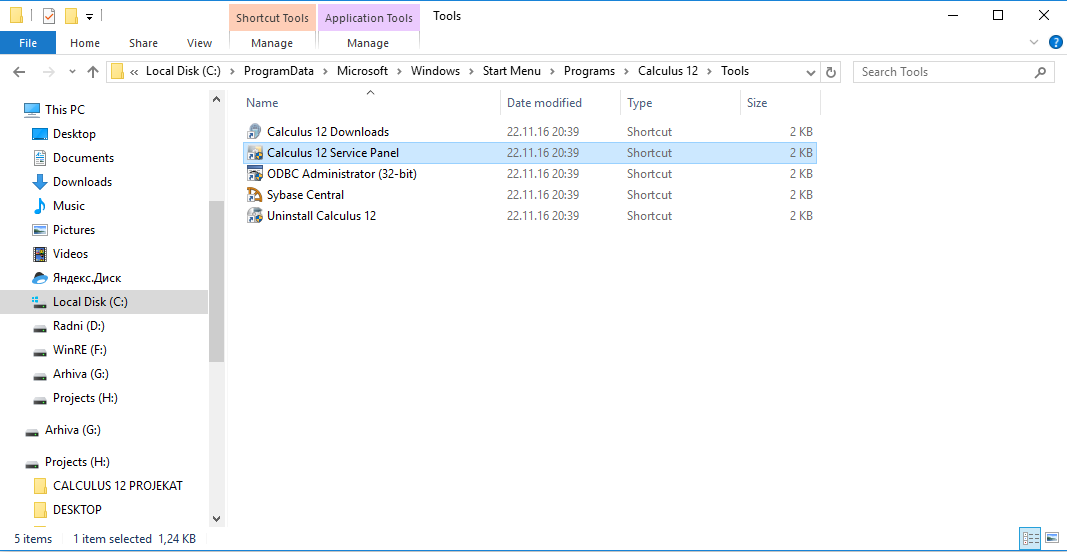Viewport: 1067px width, 552px height.
Task: Switch to large icons view in status bar
Action: [1050, 538]
